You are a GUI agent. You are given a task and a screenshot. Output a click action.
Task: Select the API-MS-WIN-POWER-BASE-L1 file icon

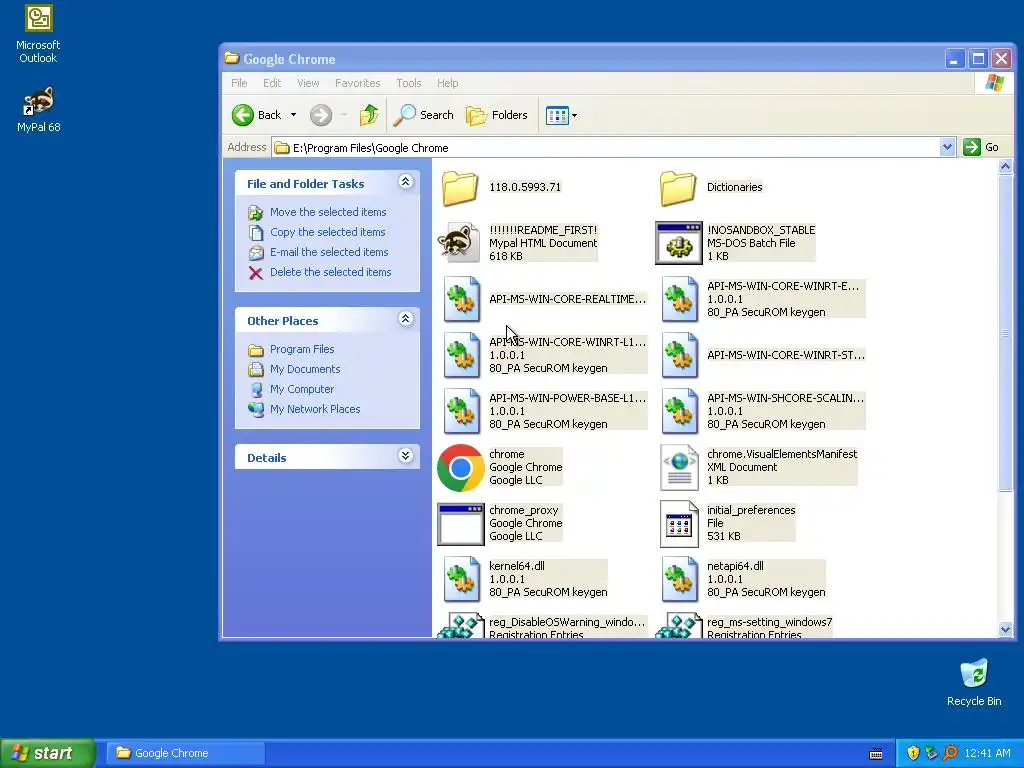[462, 411]
